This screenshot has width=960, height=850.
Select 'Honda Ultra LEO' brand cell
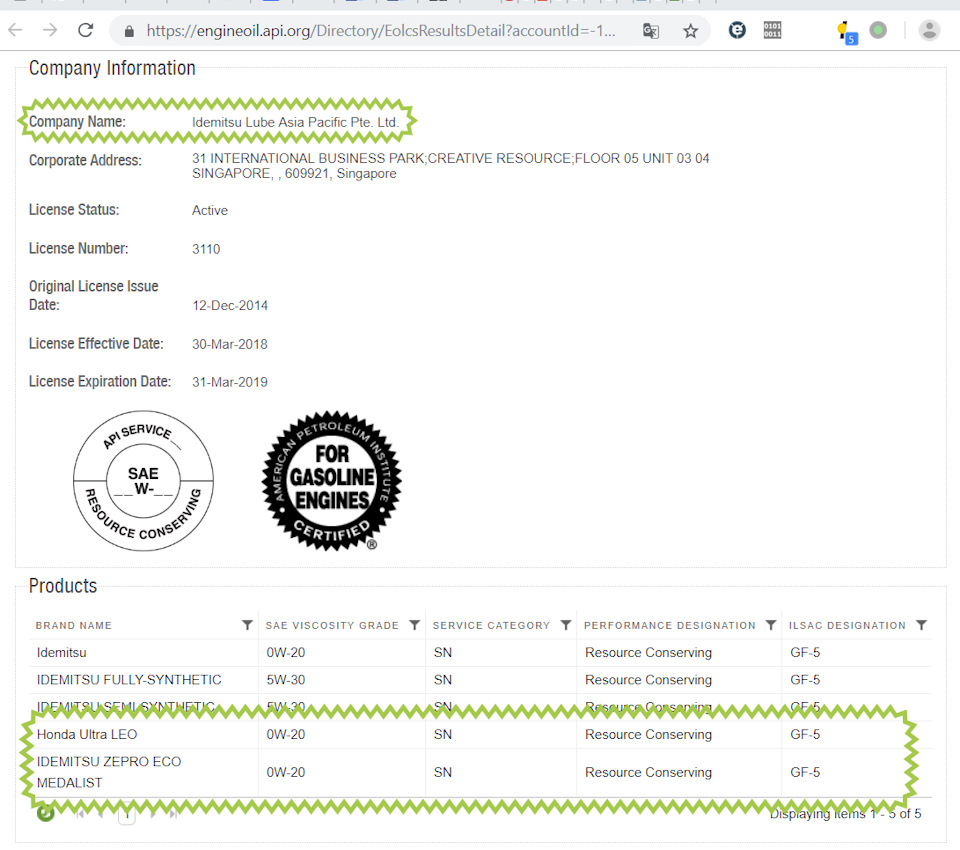[x=87, y=734]
